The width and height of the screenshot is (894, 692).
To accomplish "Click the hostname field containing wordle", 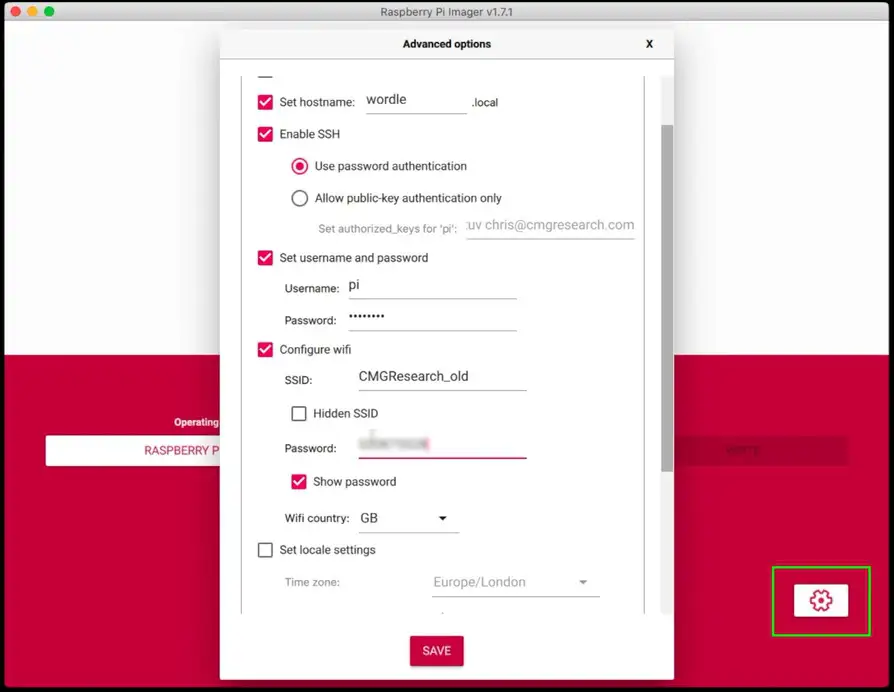I will (416, 101).
